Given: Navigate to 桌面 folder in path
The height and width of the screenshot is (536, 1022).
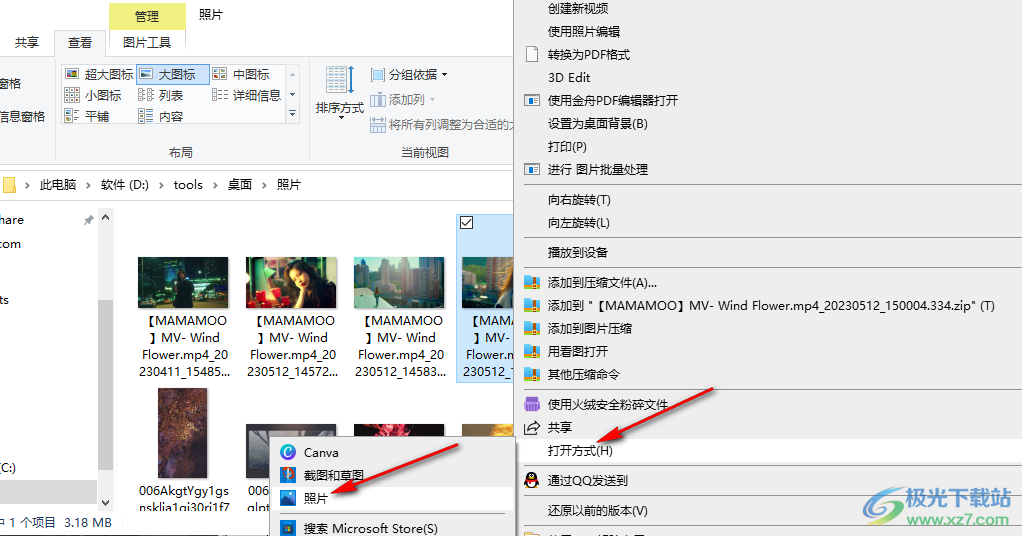Looking at the screenshot, I should coord(240,185).
